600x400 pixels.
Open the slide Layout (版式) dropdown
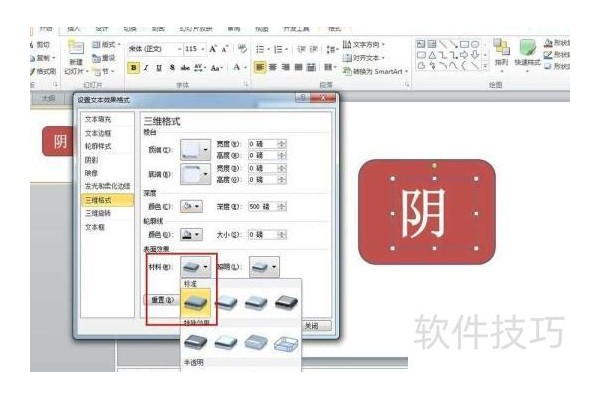[107, 45]
